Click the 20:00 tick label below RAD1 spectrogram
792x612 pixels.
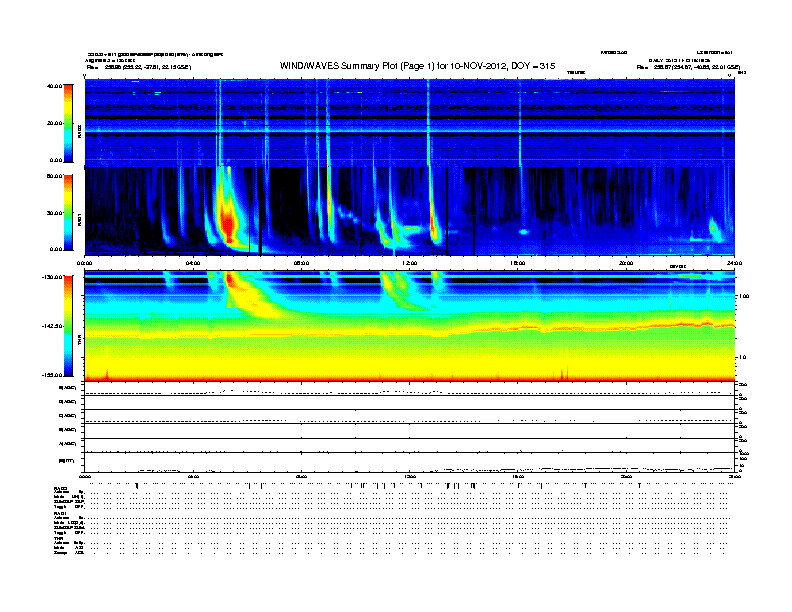(626, 263)
